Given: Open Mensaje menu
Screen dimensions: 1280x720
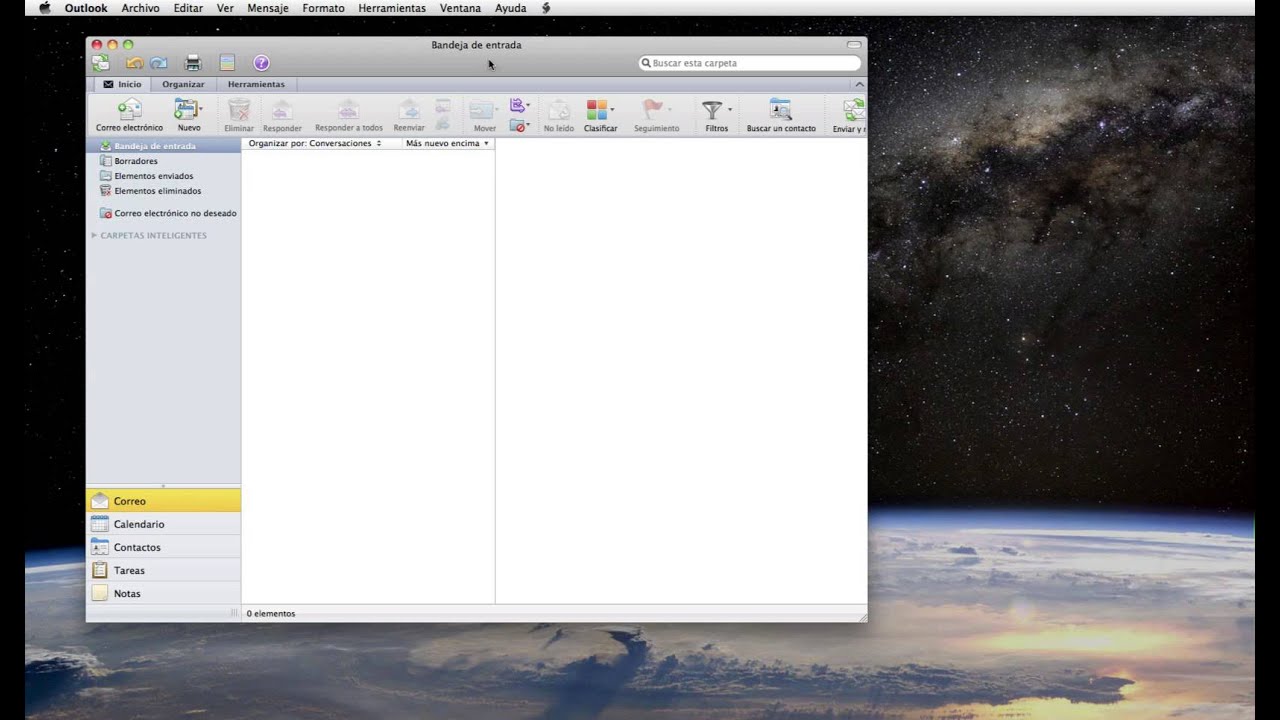Looking at the screenshot, I should (268, 8).
